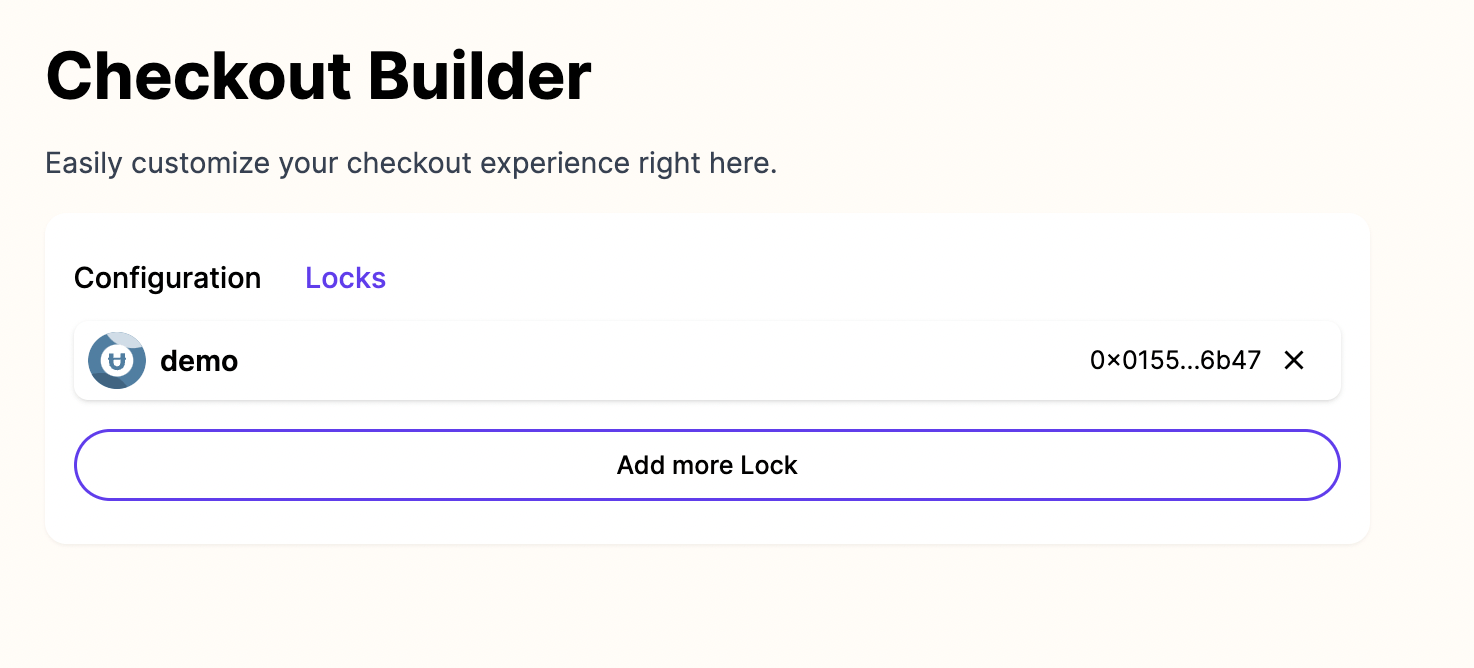Image resolution: width=1474 pixels, height=668 pixels.
Task: Tap the blue Unlock logo beside demo
Action: pyautogui.click(x=117, y=360)
